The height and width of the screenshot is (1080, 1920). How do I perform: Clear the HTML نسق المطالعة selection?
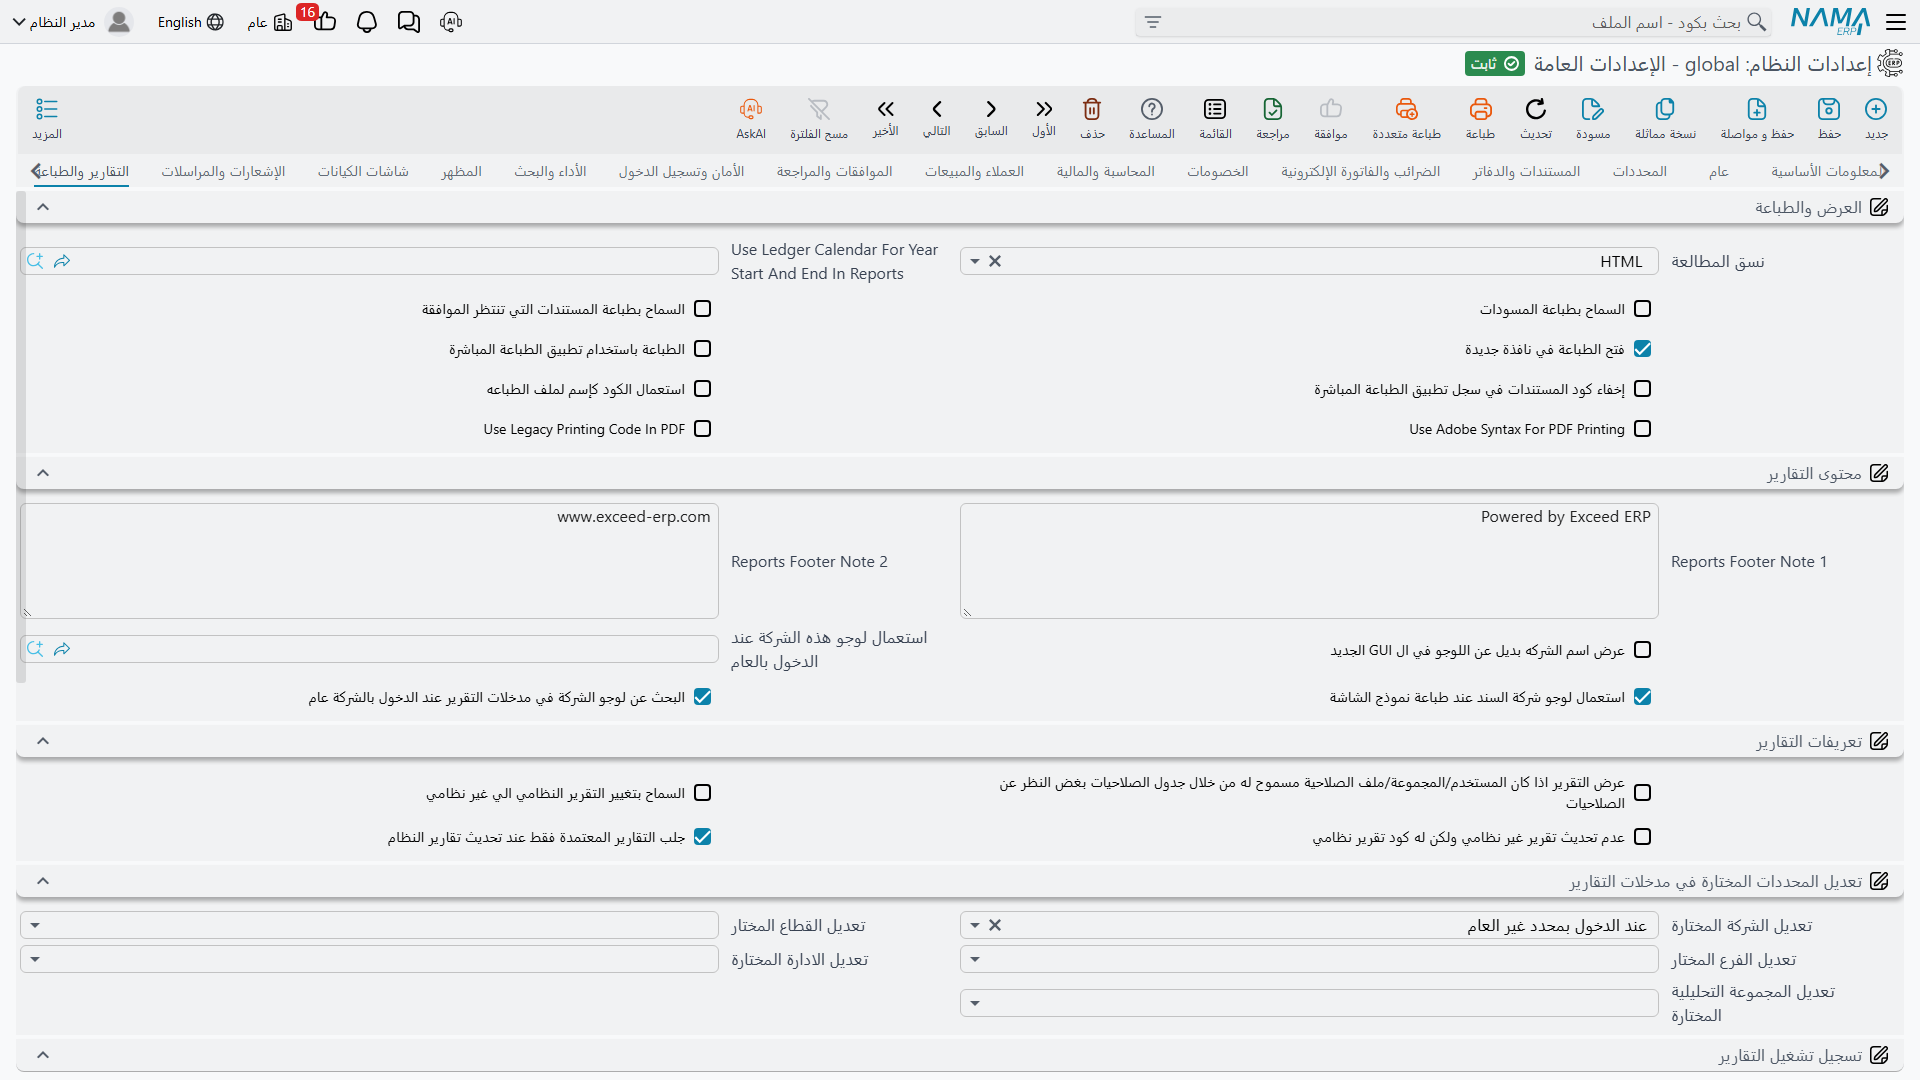click(x=995, y=261)
